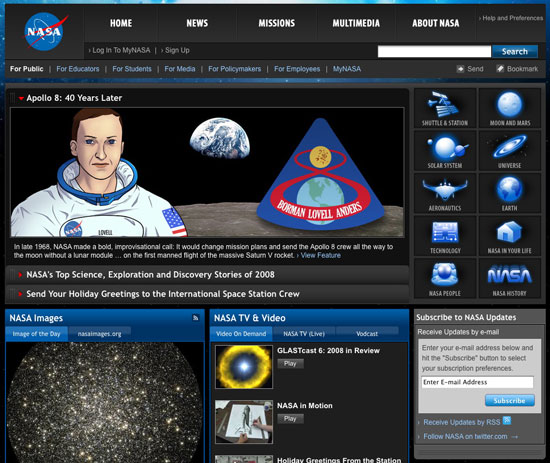Select the Vodcast tab
Image resolution: width=550 pixels, height=463 pixels.
(367, 334)
